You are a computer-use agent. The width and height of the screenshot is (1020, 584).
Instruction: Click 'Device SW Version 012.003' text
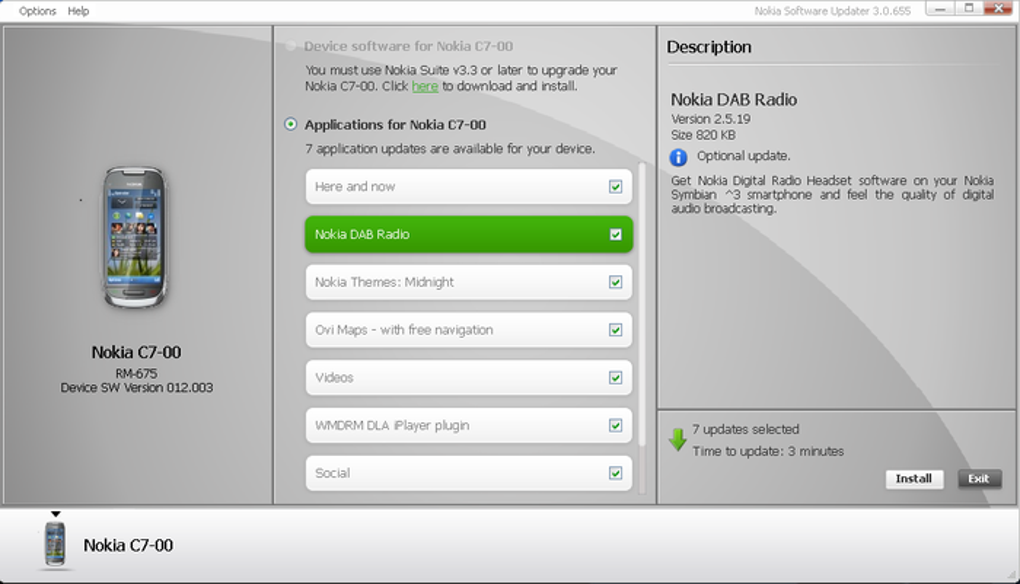pos(137,388)
